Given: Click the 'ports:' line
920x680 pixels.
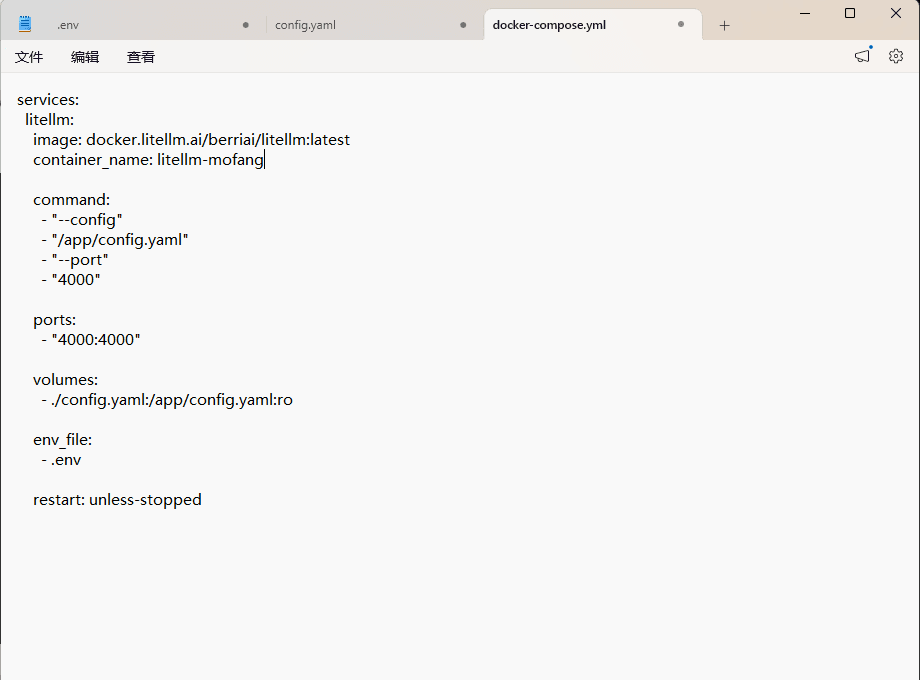Looking at the screenshot, I should (55, 320).
